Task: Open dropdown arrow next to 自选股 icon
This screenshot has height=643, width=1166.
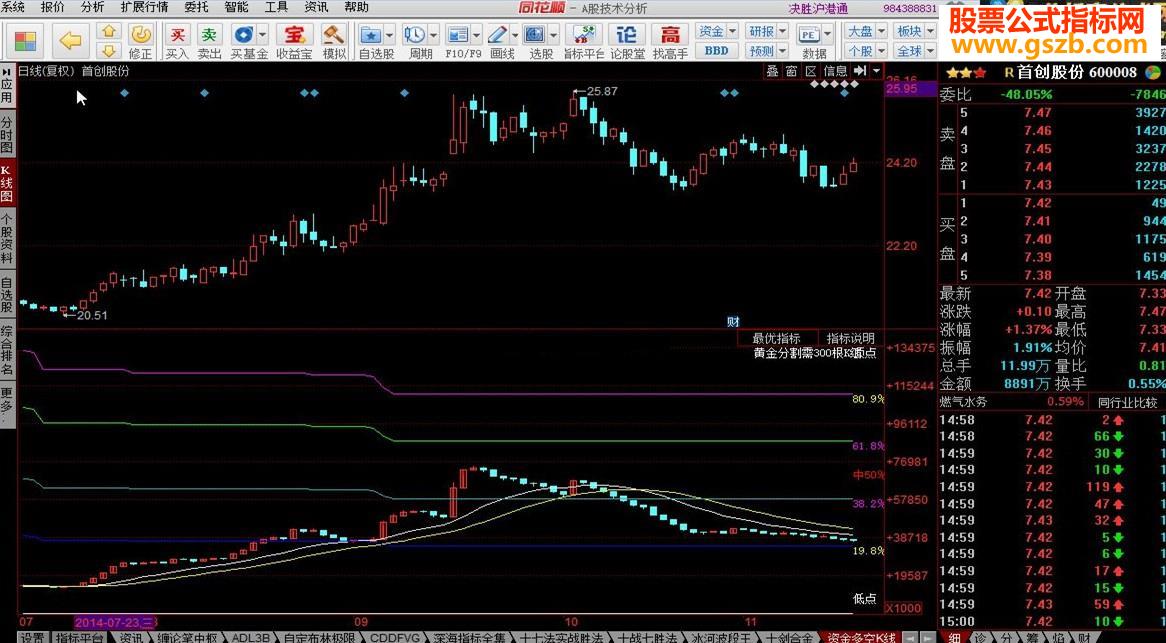Action: [x=389, y=33]
